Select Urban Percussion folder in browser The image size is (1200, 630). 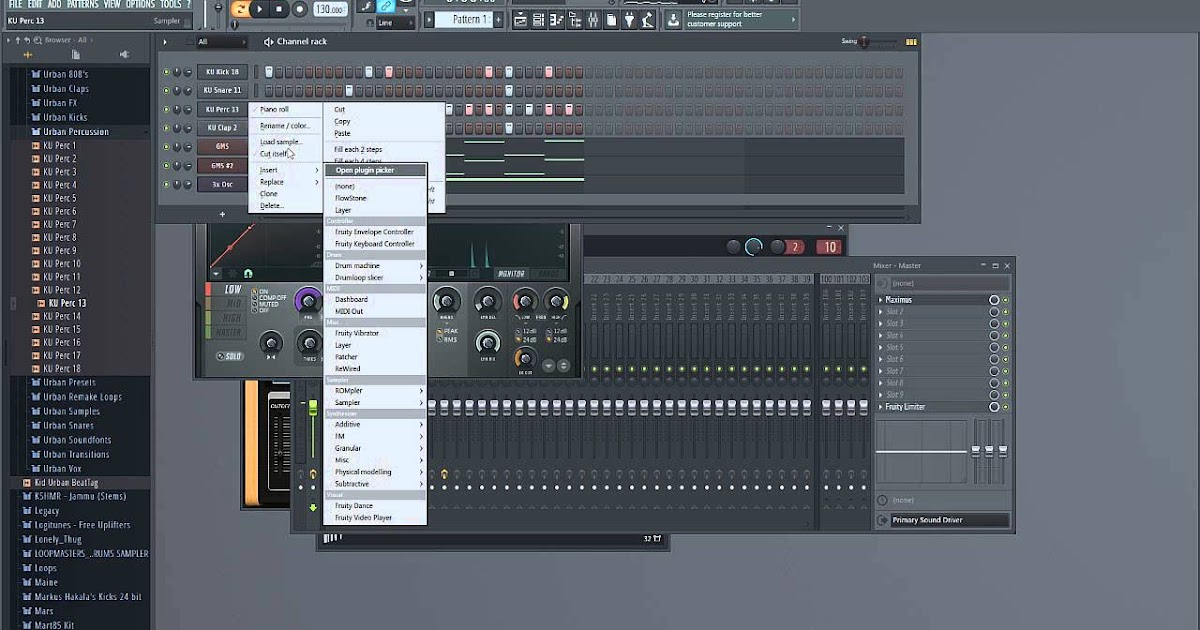point(76,132)
